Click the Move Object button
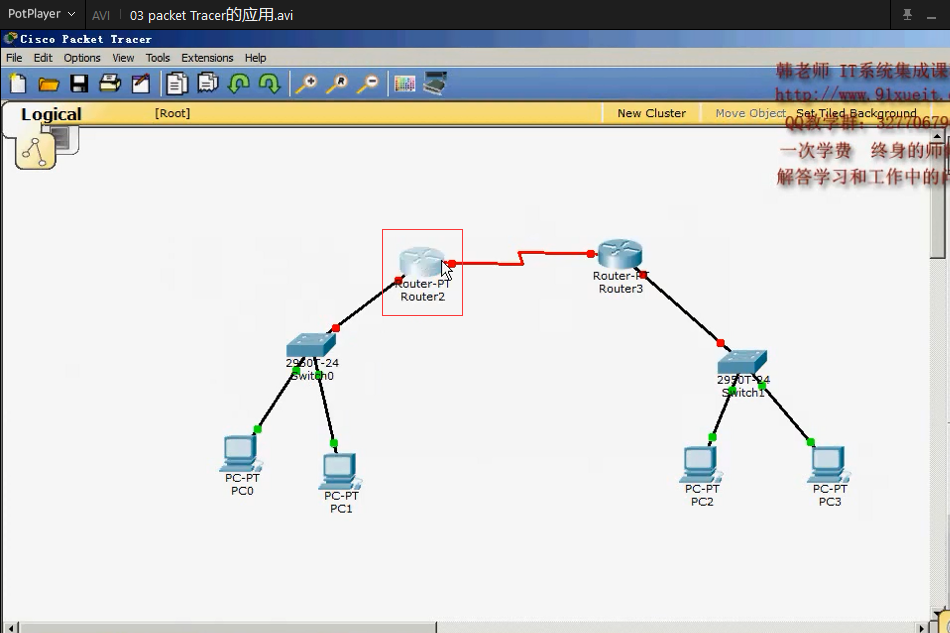This screenshot has height=633, width=950. coord(750,113)
